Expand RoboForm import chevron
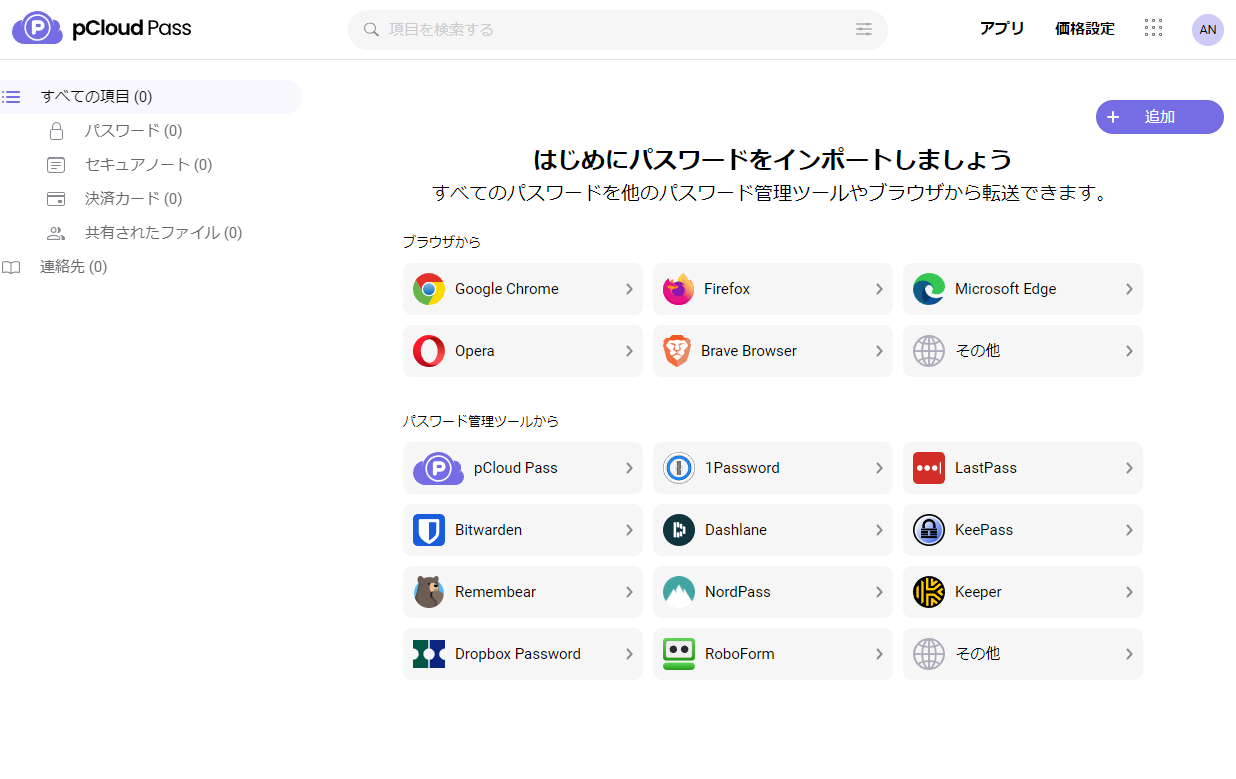The image size is (1236, 779). coord(879,654)
